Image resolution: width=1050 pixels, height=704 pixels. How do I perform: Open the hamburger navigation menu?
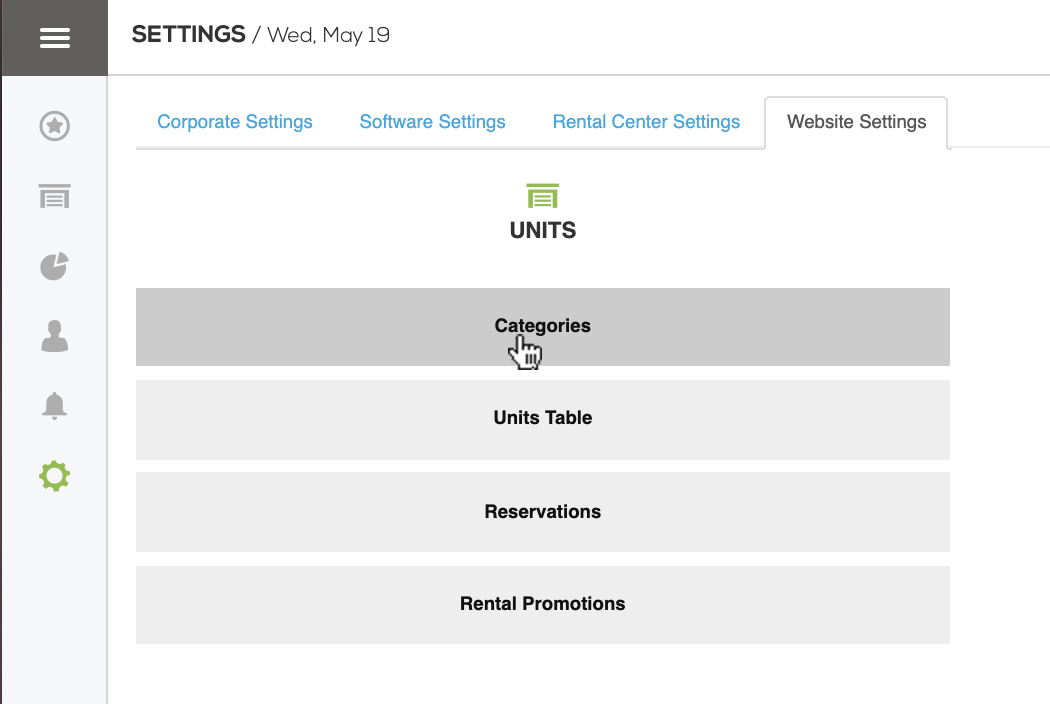coord(54,37)
